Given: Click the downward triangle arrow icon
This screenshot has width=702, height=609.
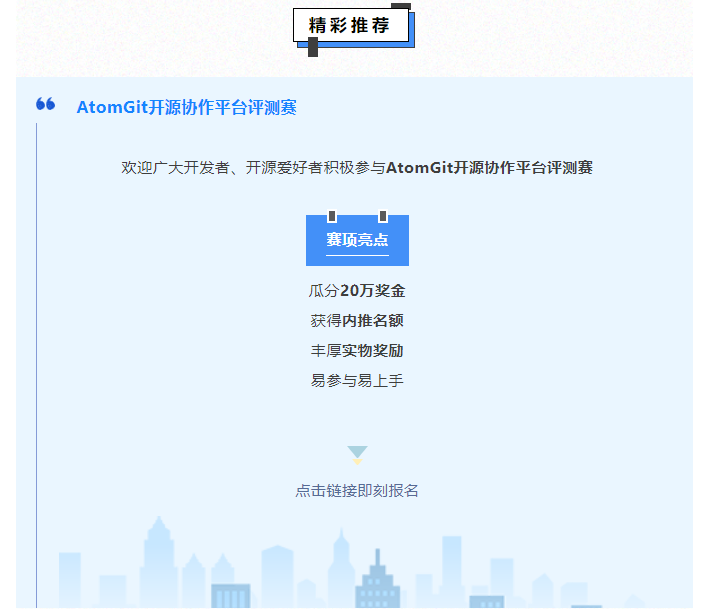Looking at the screenshot, I should (357, 454).
